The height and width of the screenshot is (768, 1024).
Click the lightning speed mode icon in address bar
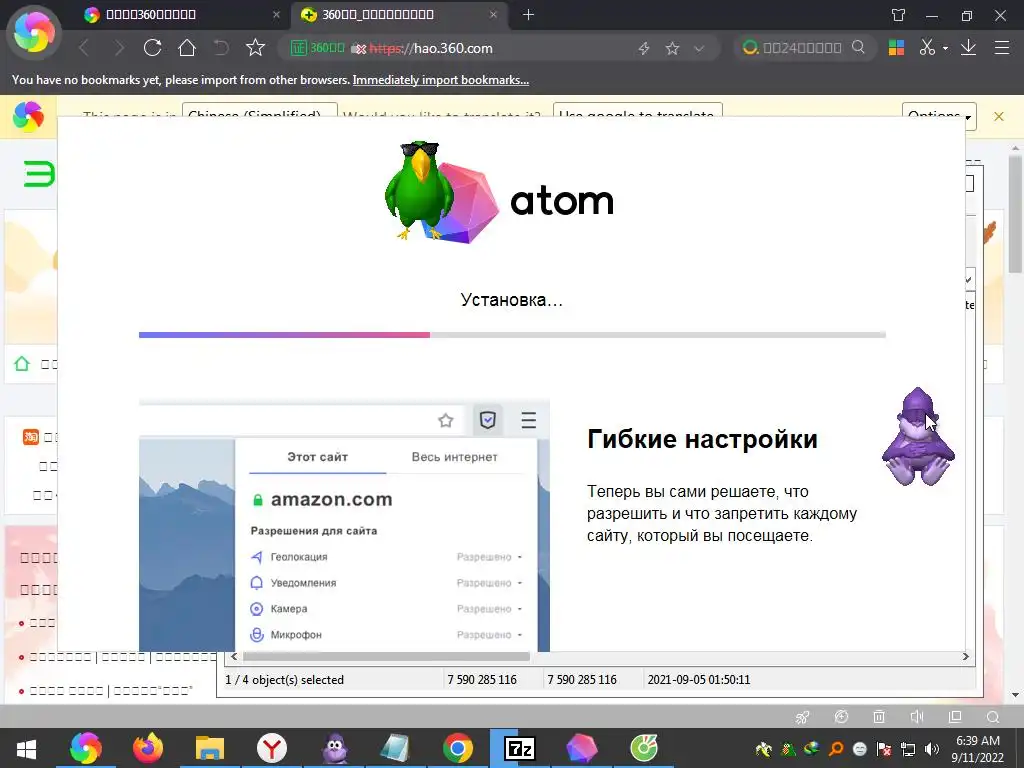point(644,48)
